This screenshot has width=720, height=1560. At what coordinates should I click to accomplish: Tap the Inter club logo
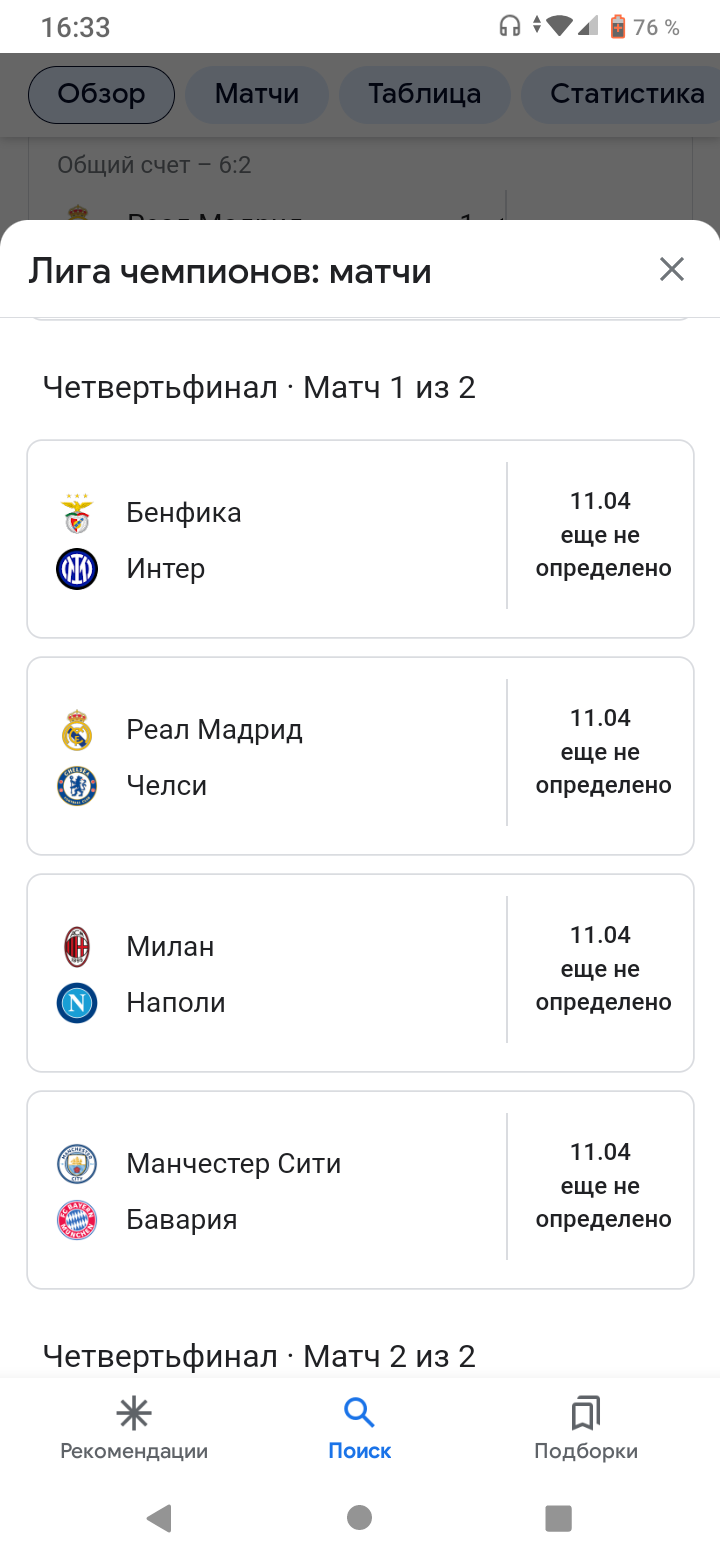pos(77,569)
